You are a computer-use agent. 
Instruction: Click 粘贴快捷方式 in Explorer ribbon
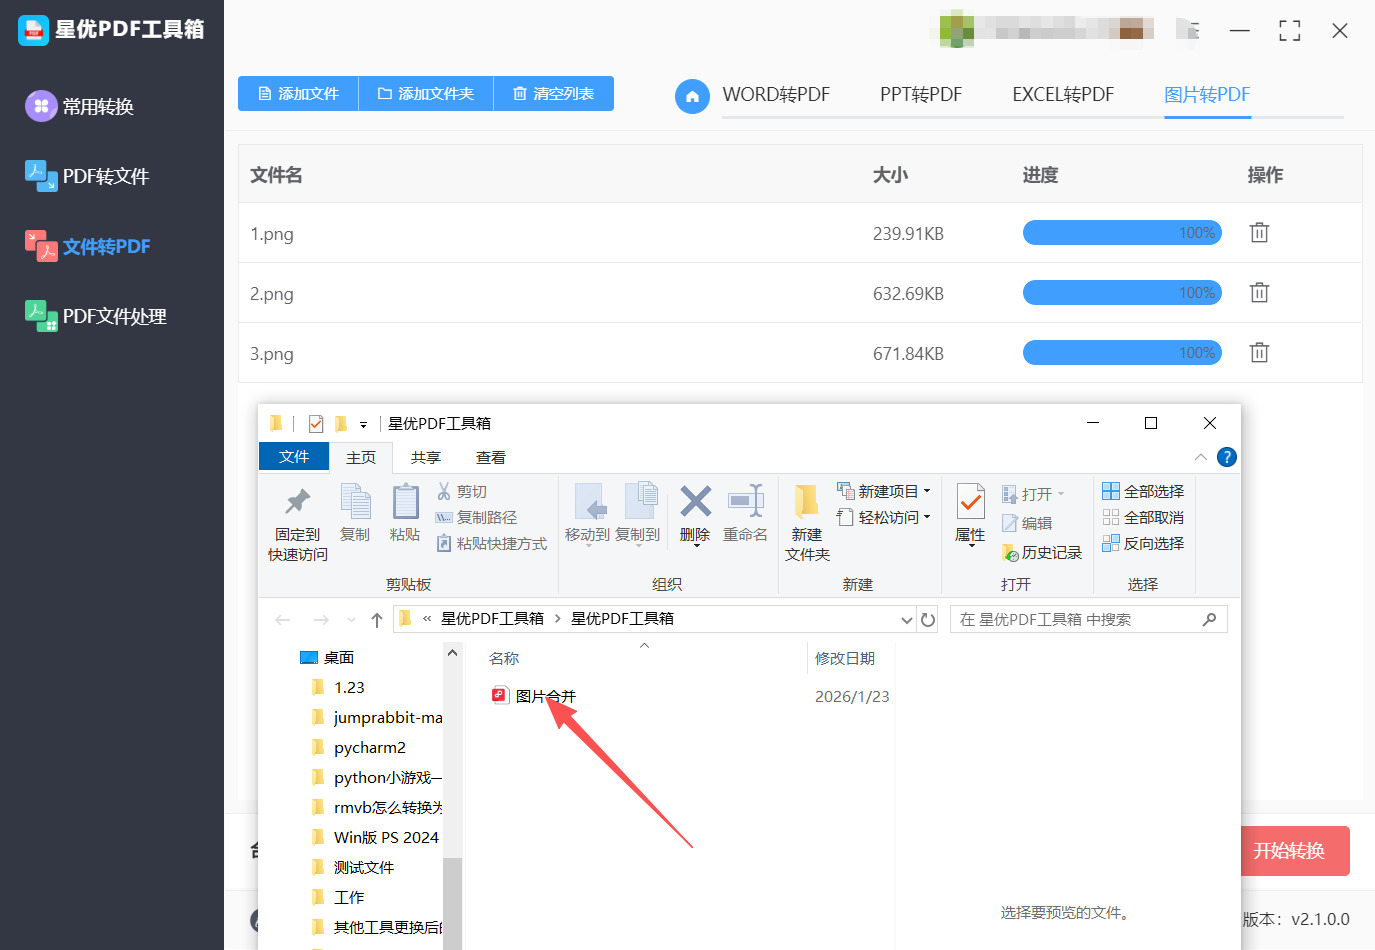pyautogui.click(x=492, y=544)
